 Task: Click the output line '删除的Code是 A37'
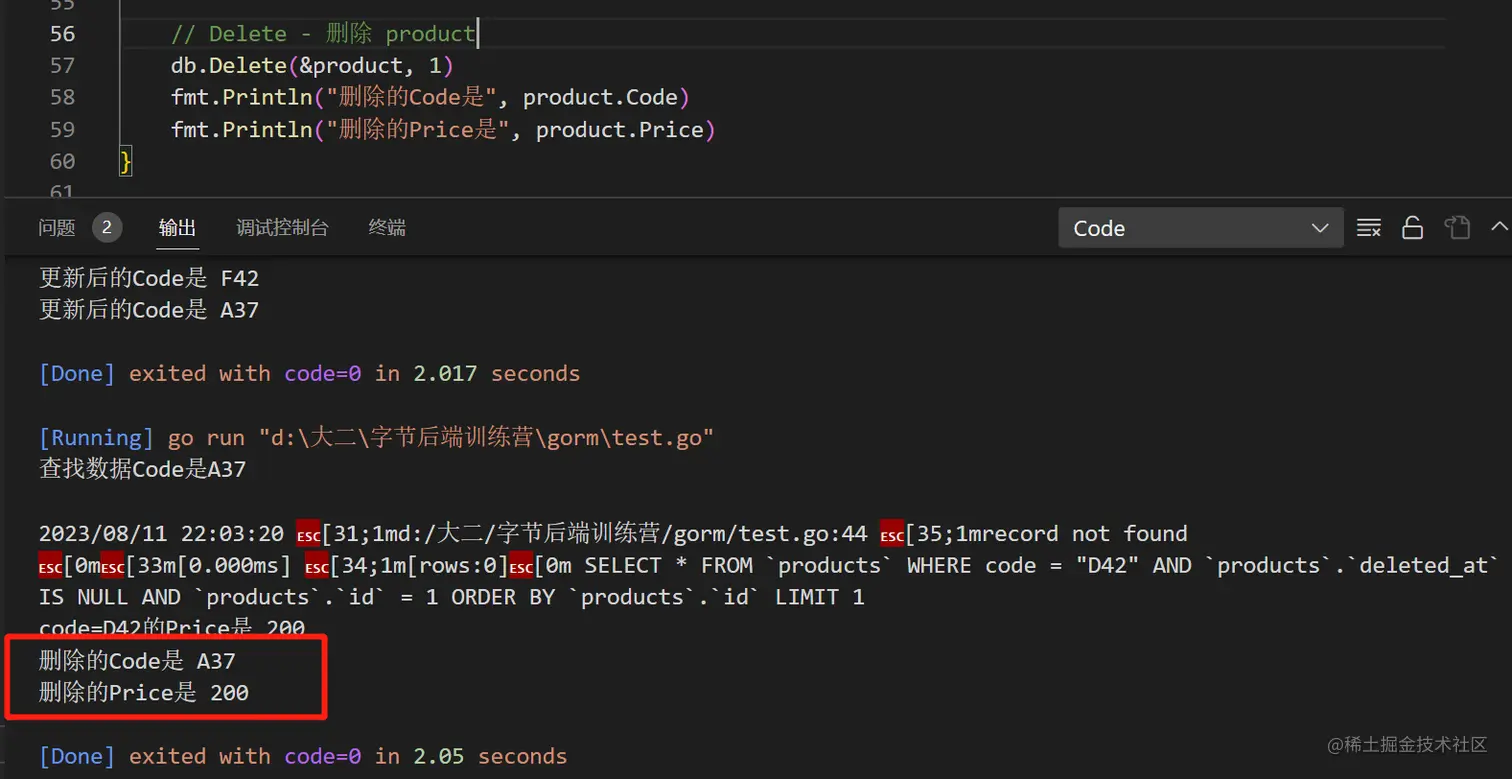coord(137,661)
